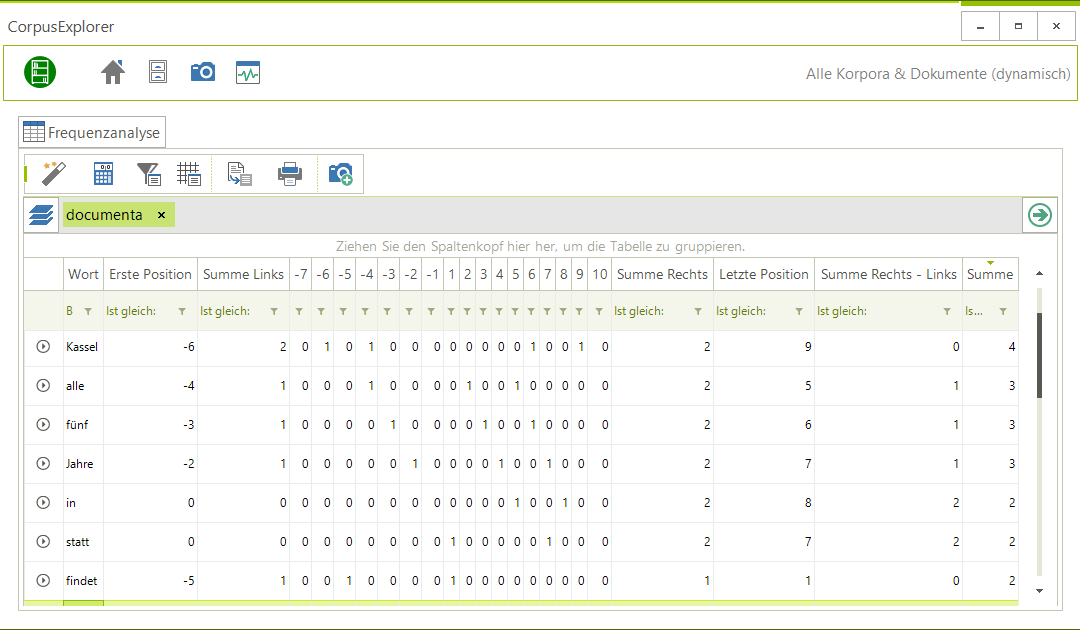1080x630 pixels.
Task: Open the calculator tool in toolbar
Action: [103, 174]
